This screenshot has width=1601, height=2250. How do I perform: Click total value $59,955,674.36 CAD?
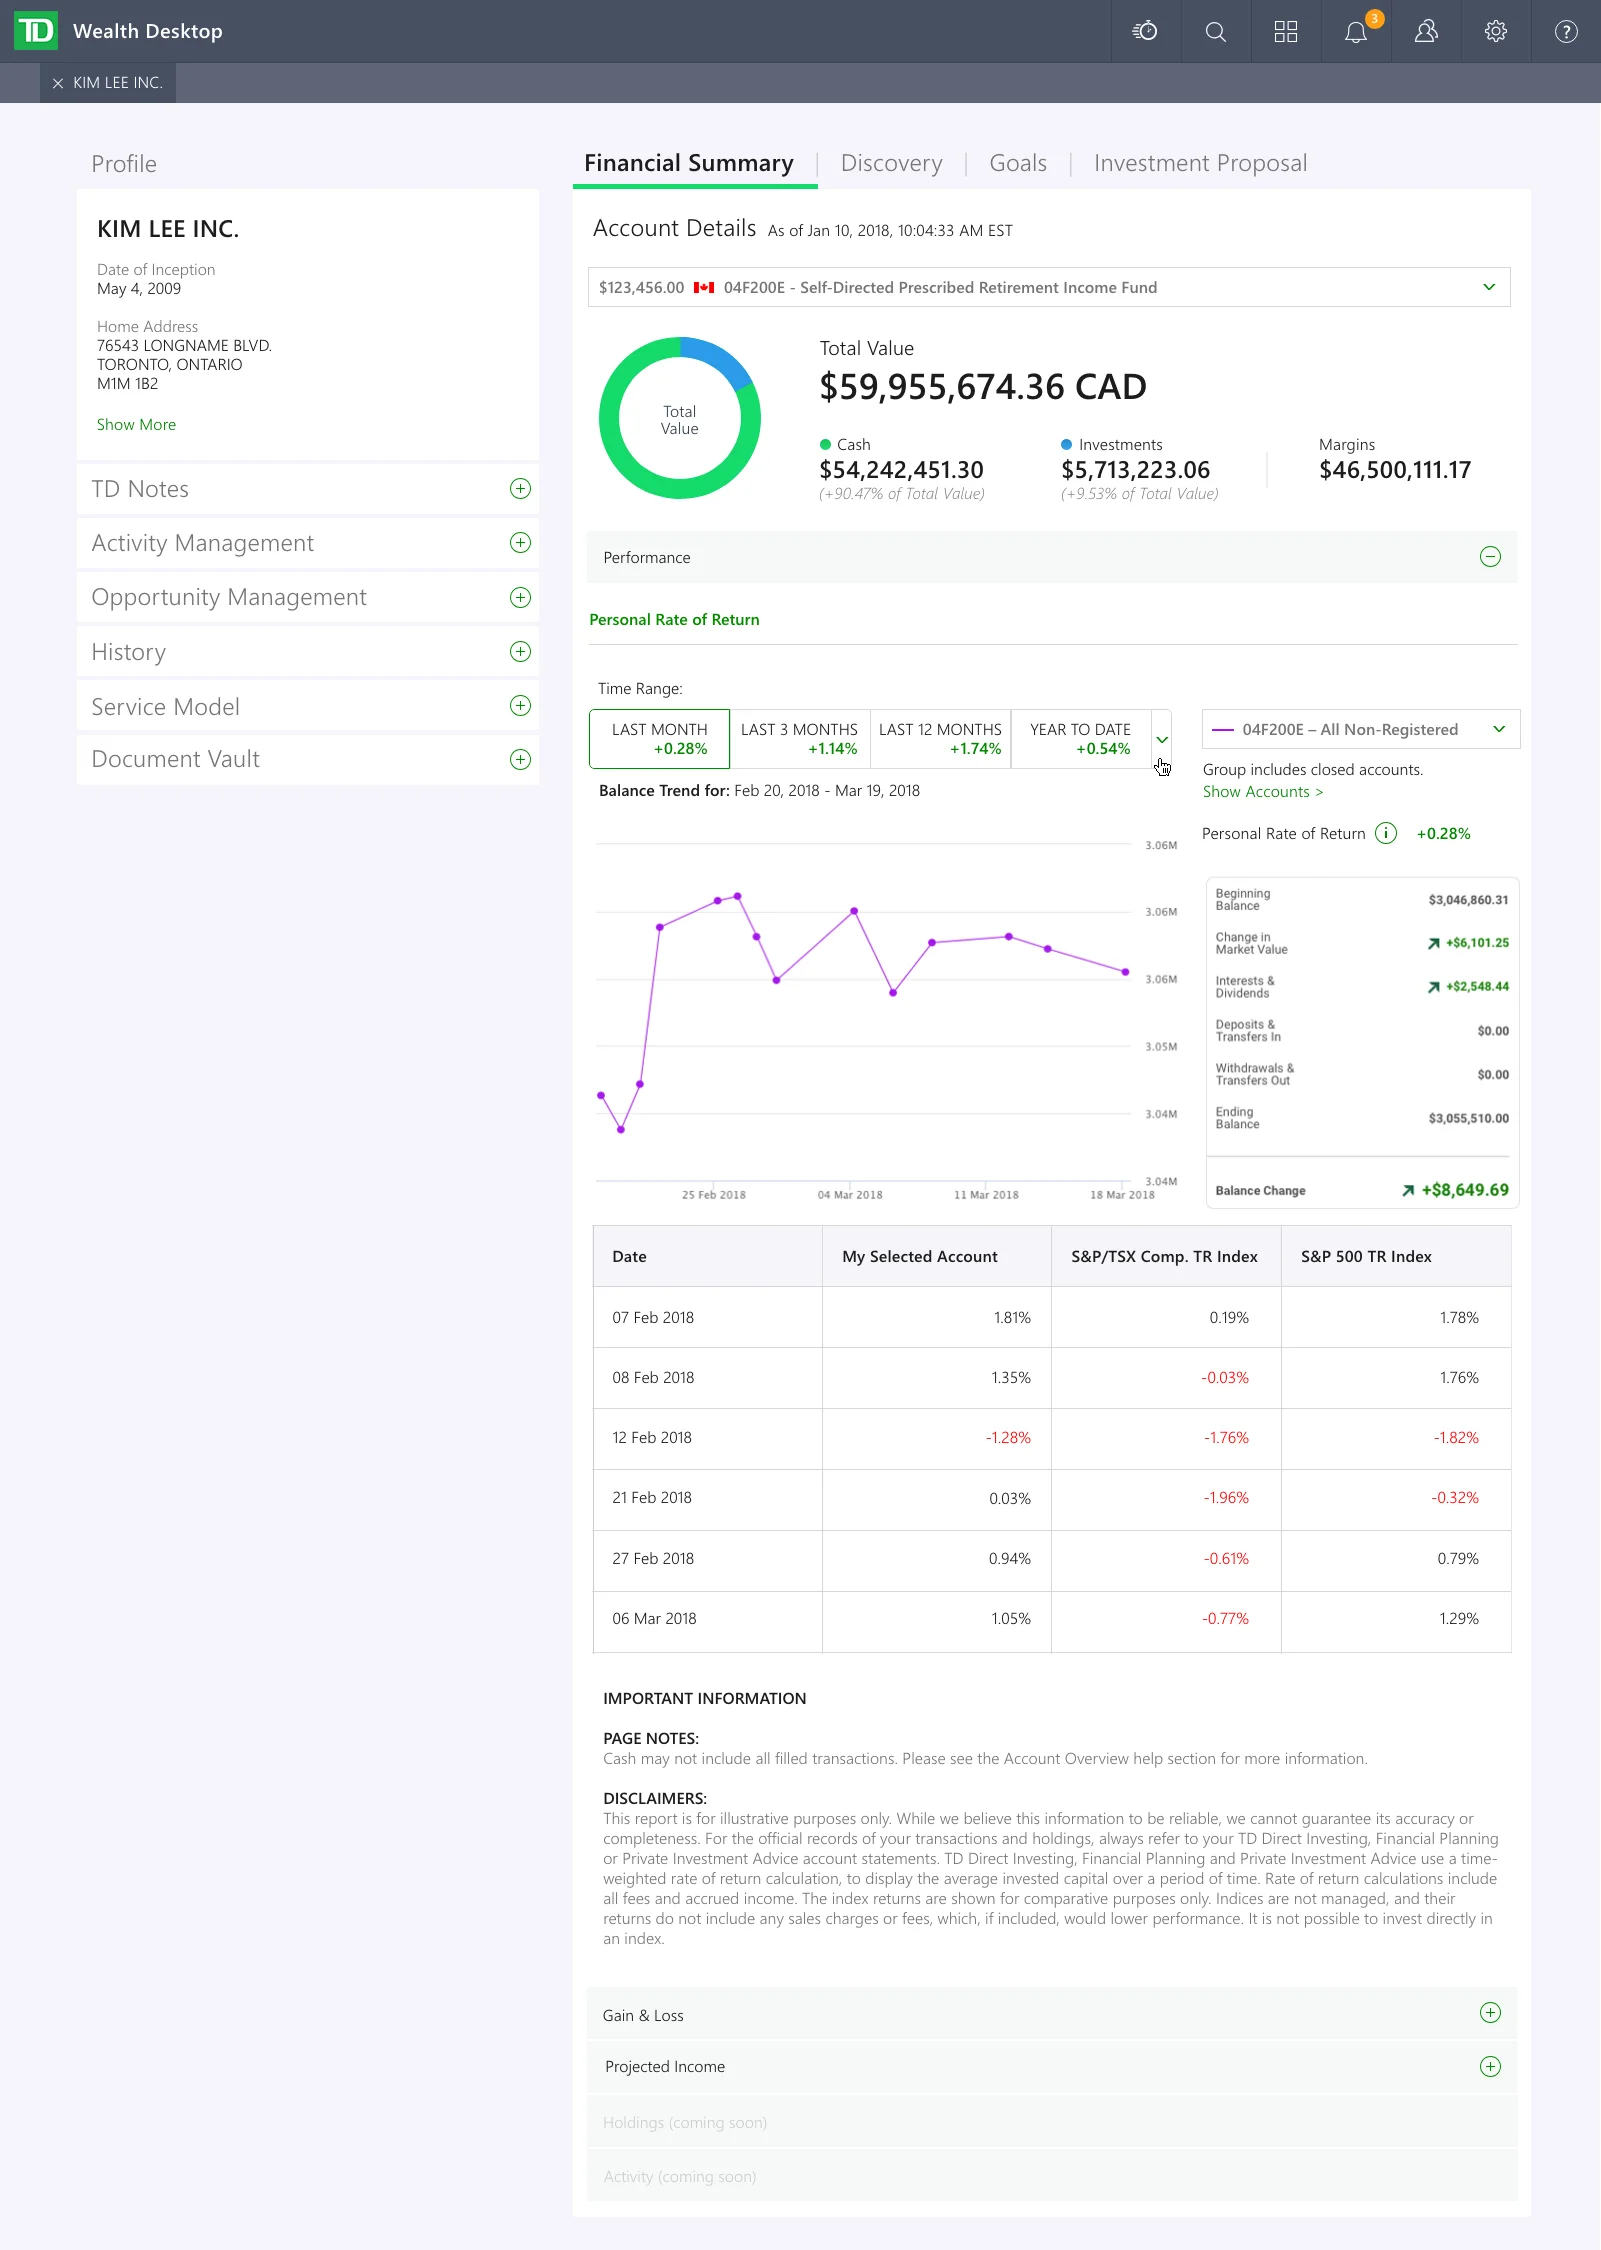point(983,387)
